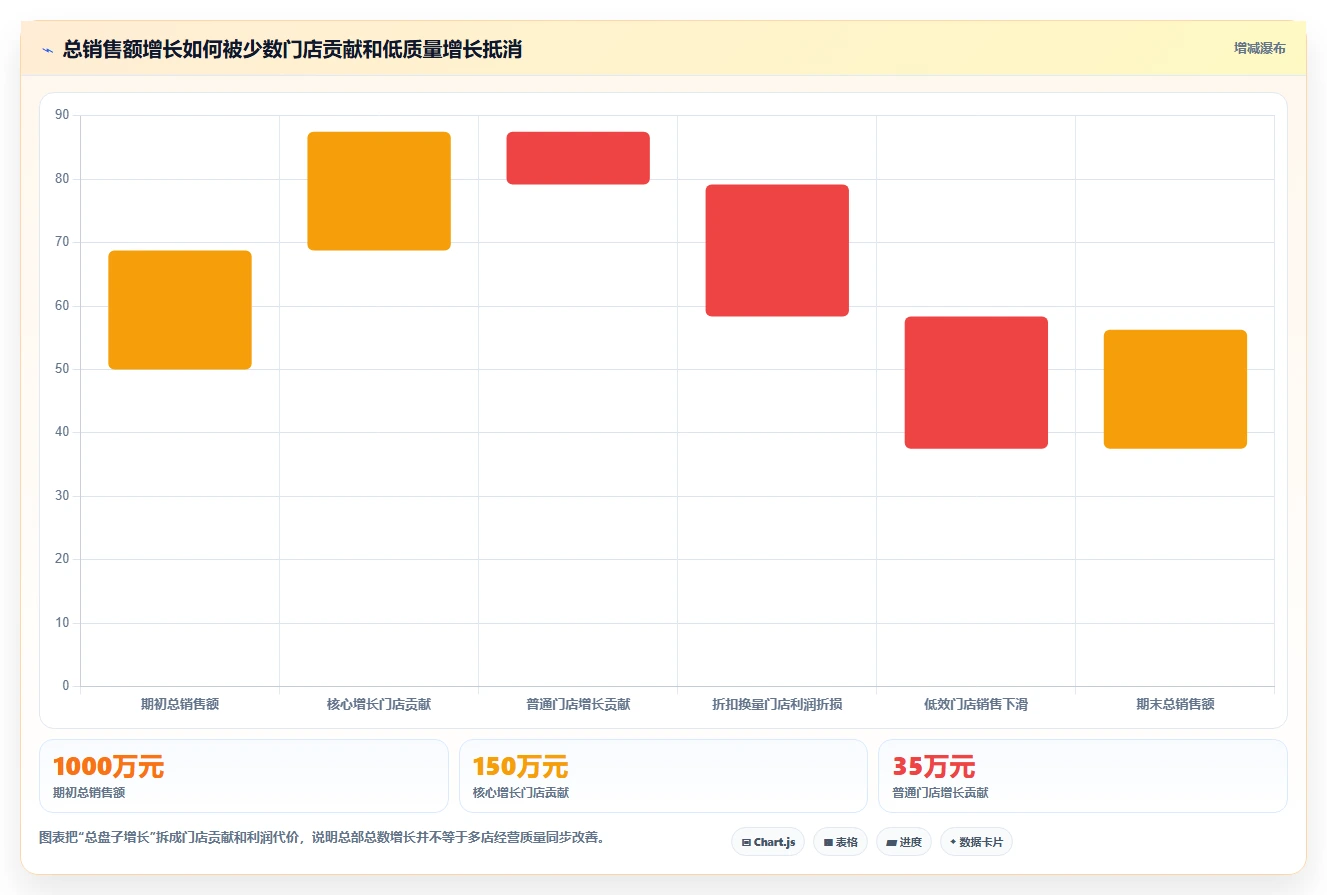Click the caption 期初总销售额 under 1000万元
The height and width of the screenshot is (895, 1327).
tap(89, 793)
